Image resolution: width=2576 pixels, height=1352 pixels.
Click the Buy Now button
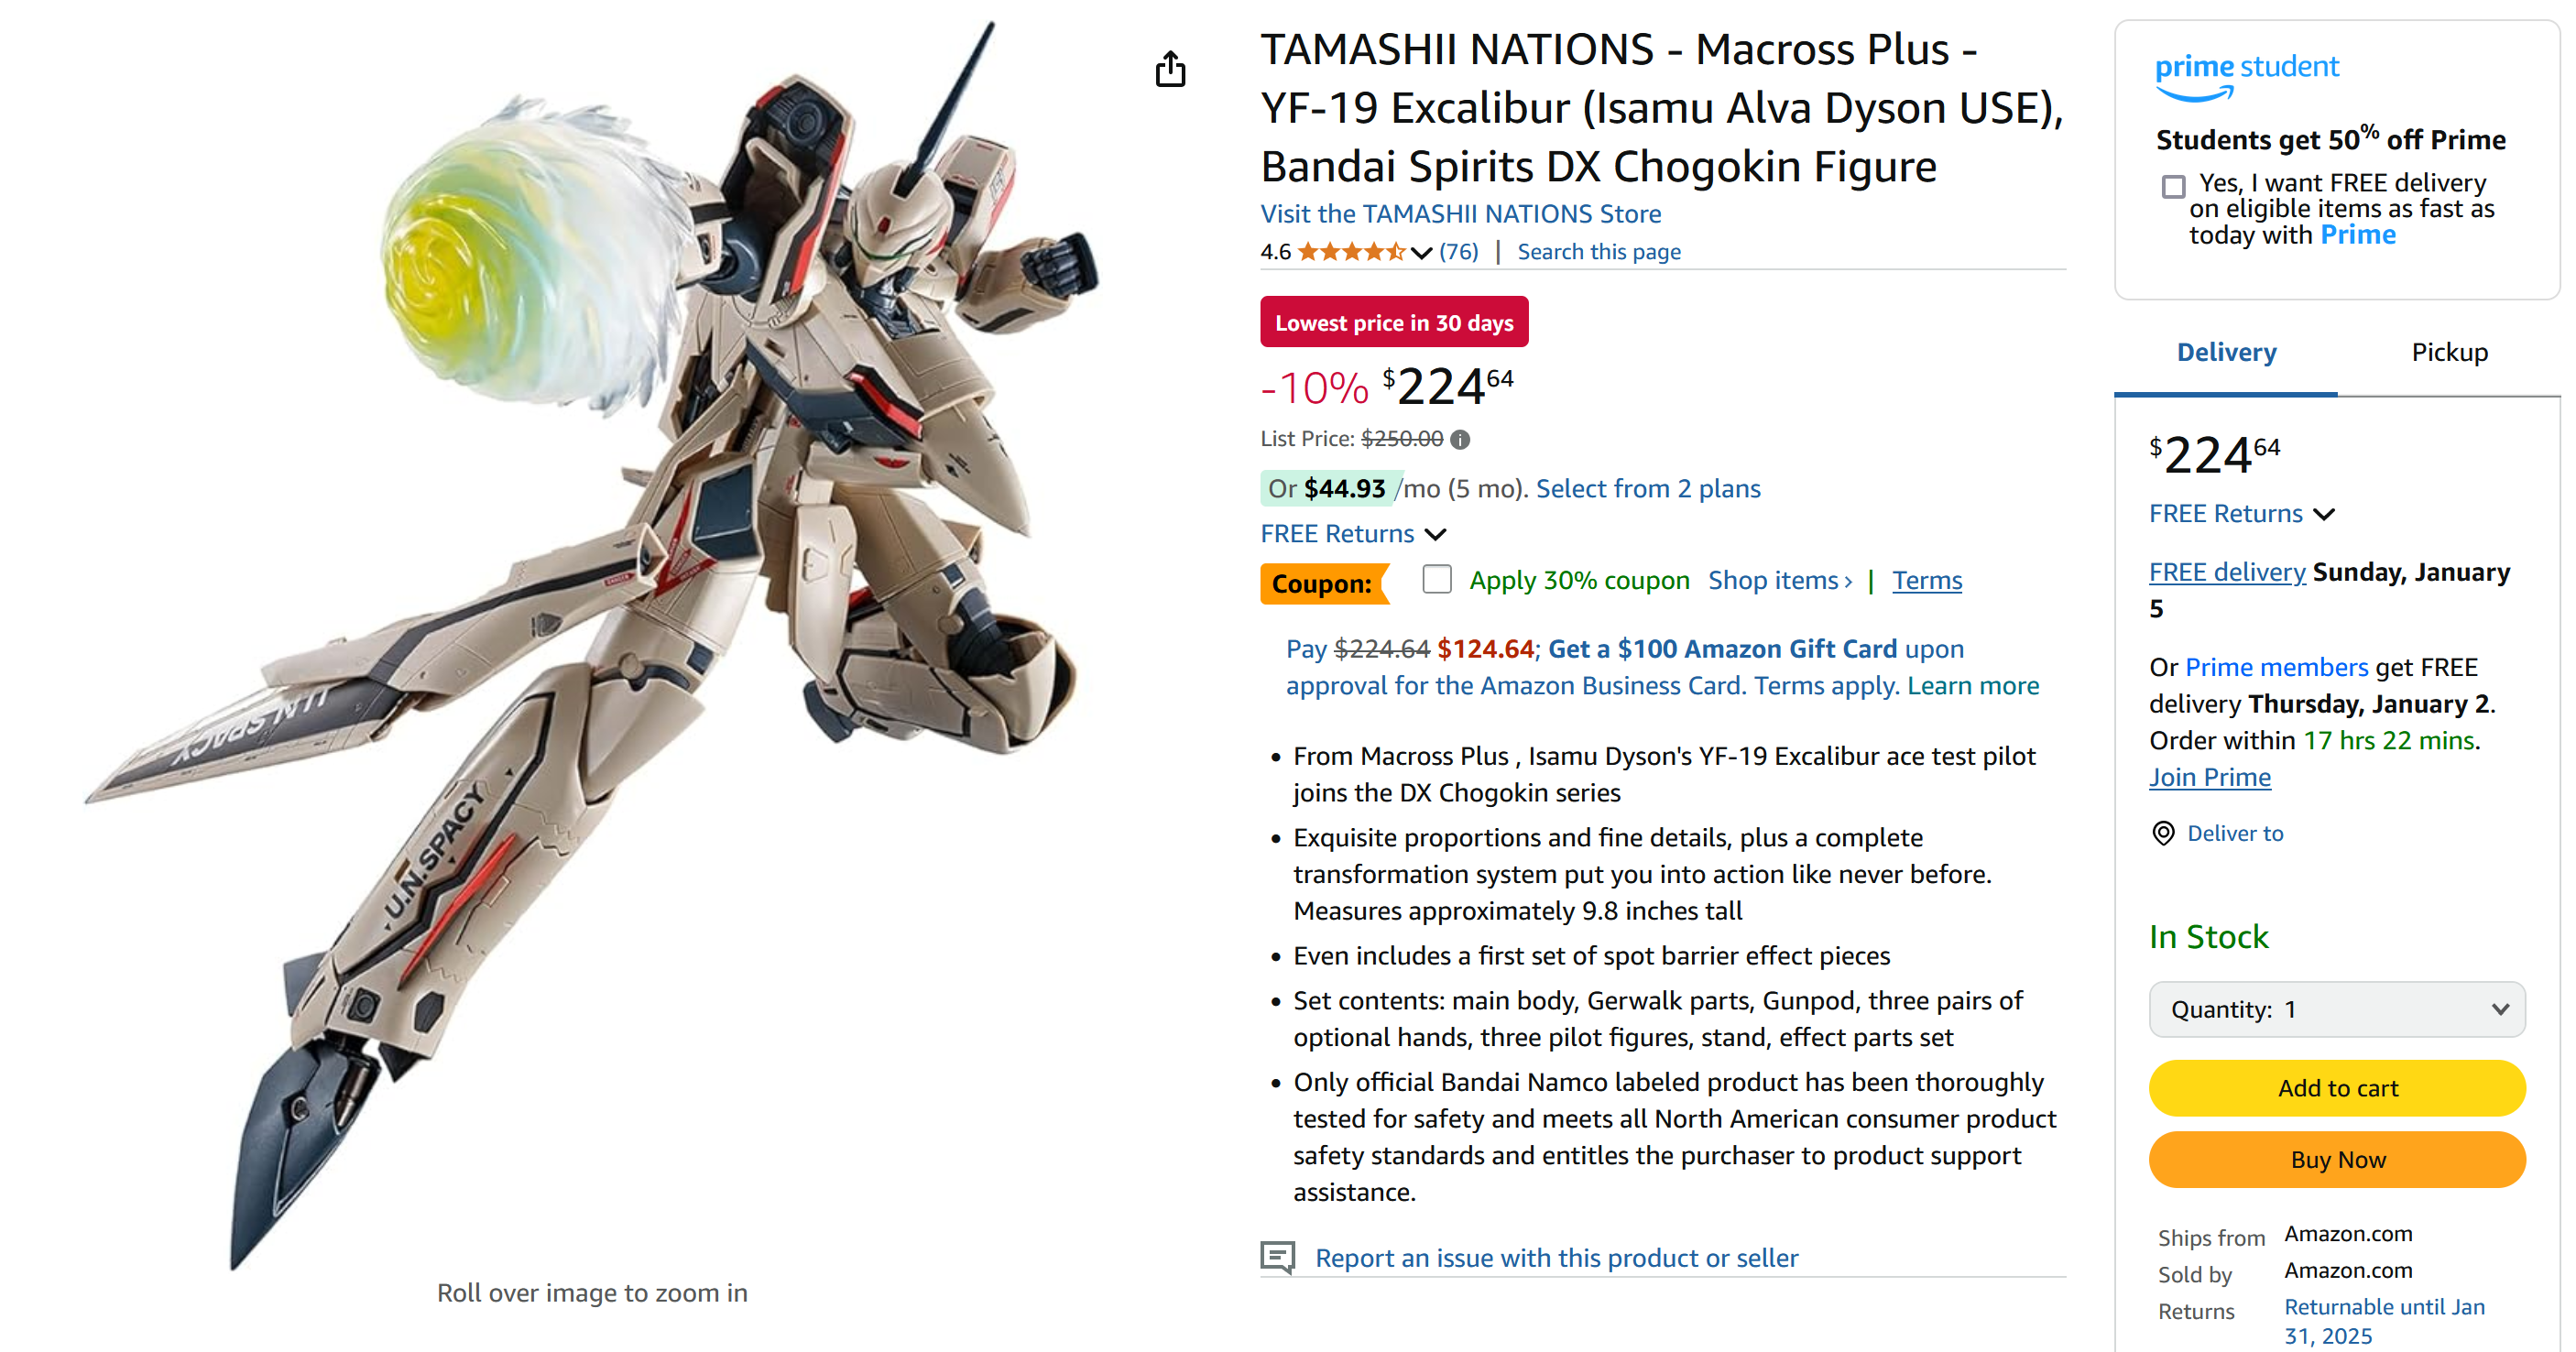click(2336, 1160)
